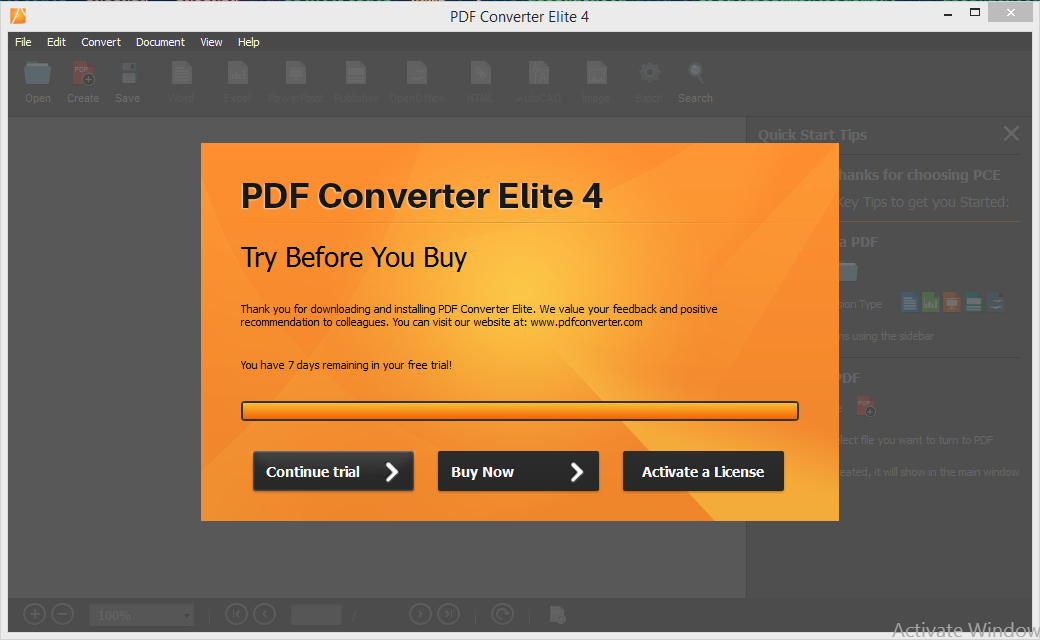This screenshot has height=640, width=1040.
Task: Click the Open folder icon in toolbar
Action: pyautogui.click(x=38, y=74)
